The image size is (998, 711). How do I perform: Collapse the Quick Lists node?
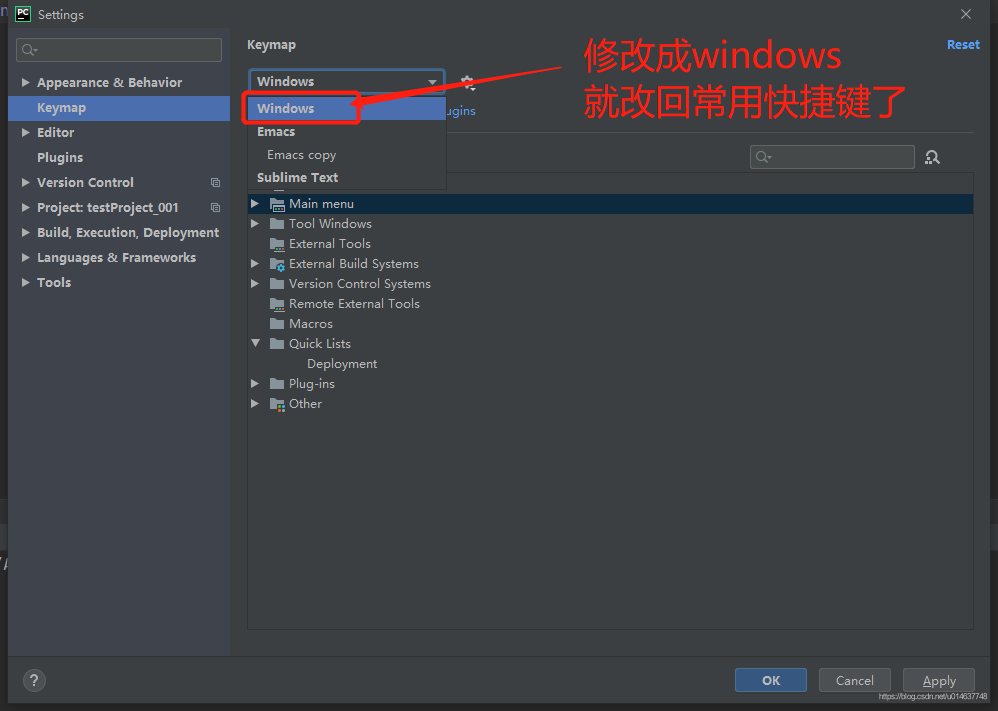click(x=255, y=343)
